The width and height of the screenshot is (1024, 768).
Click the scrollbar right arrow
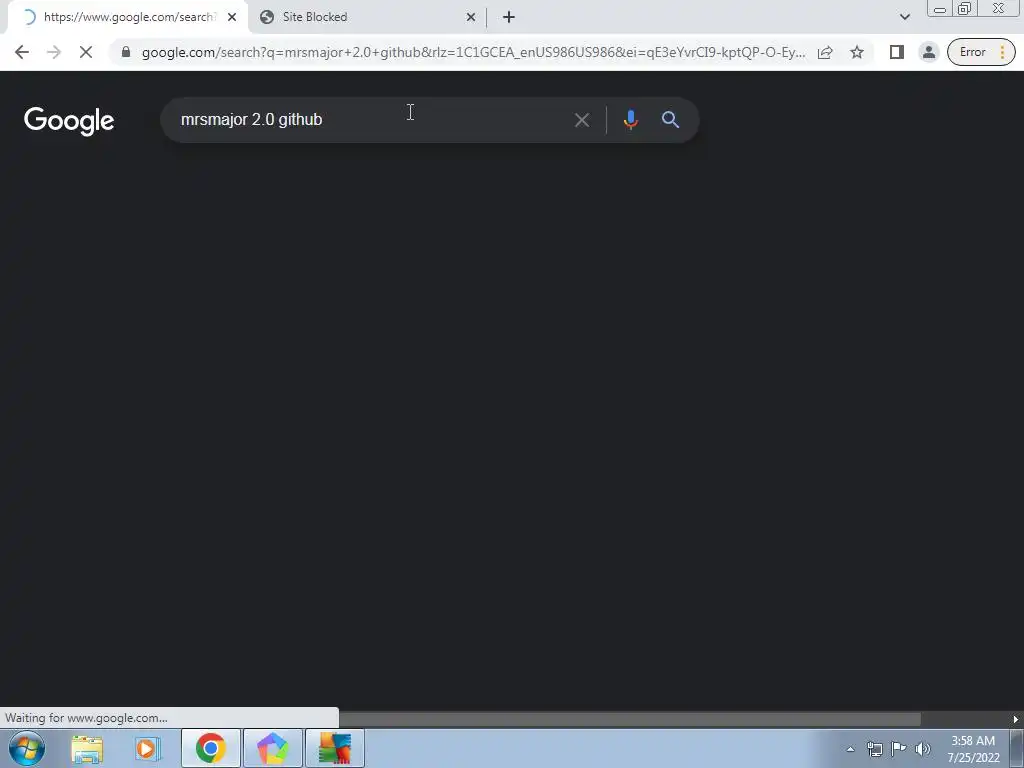point(1016,719)
